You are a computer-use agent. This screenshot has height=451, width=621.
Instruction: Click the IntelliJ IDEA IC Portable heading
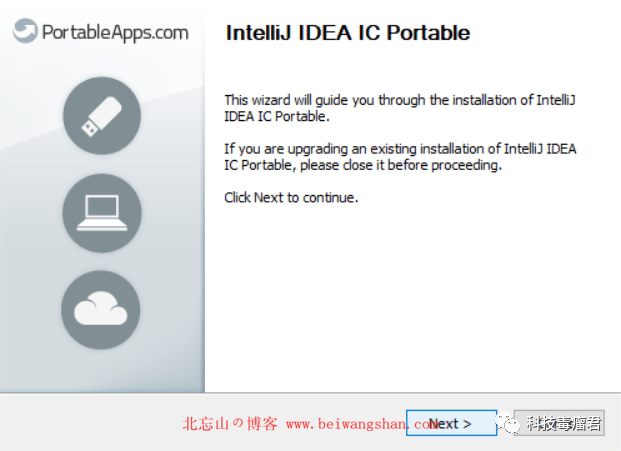pos(347,33)
